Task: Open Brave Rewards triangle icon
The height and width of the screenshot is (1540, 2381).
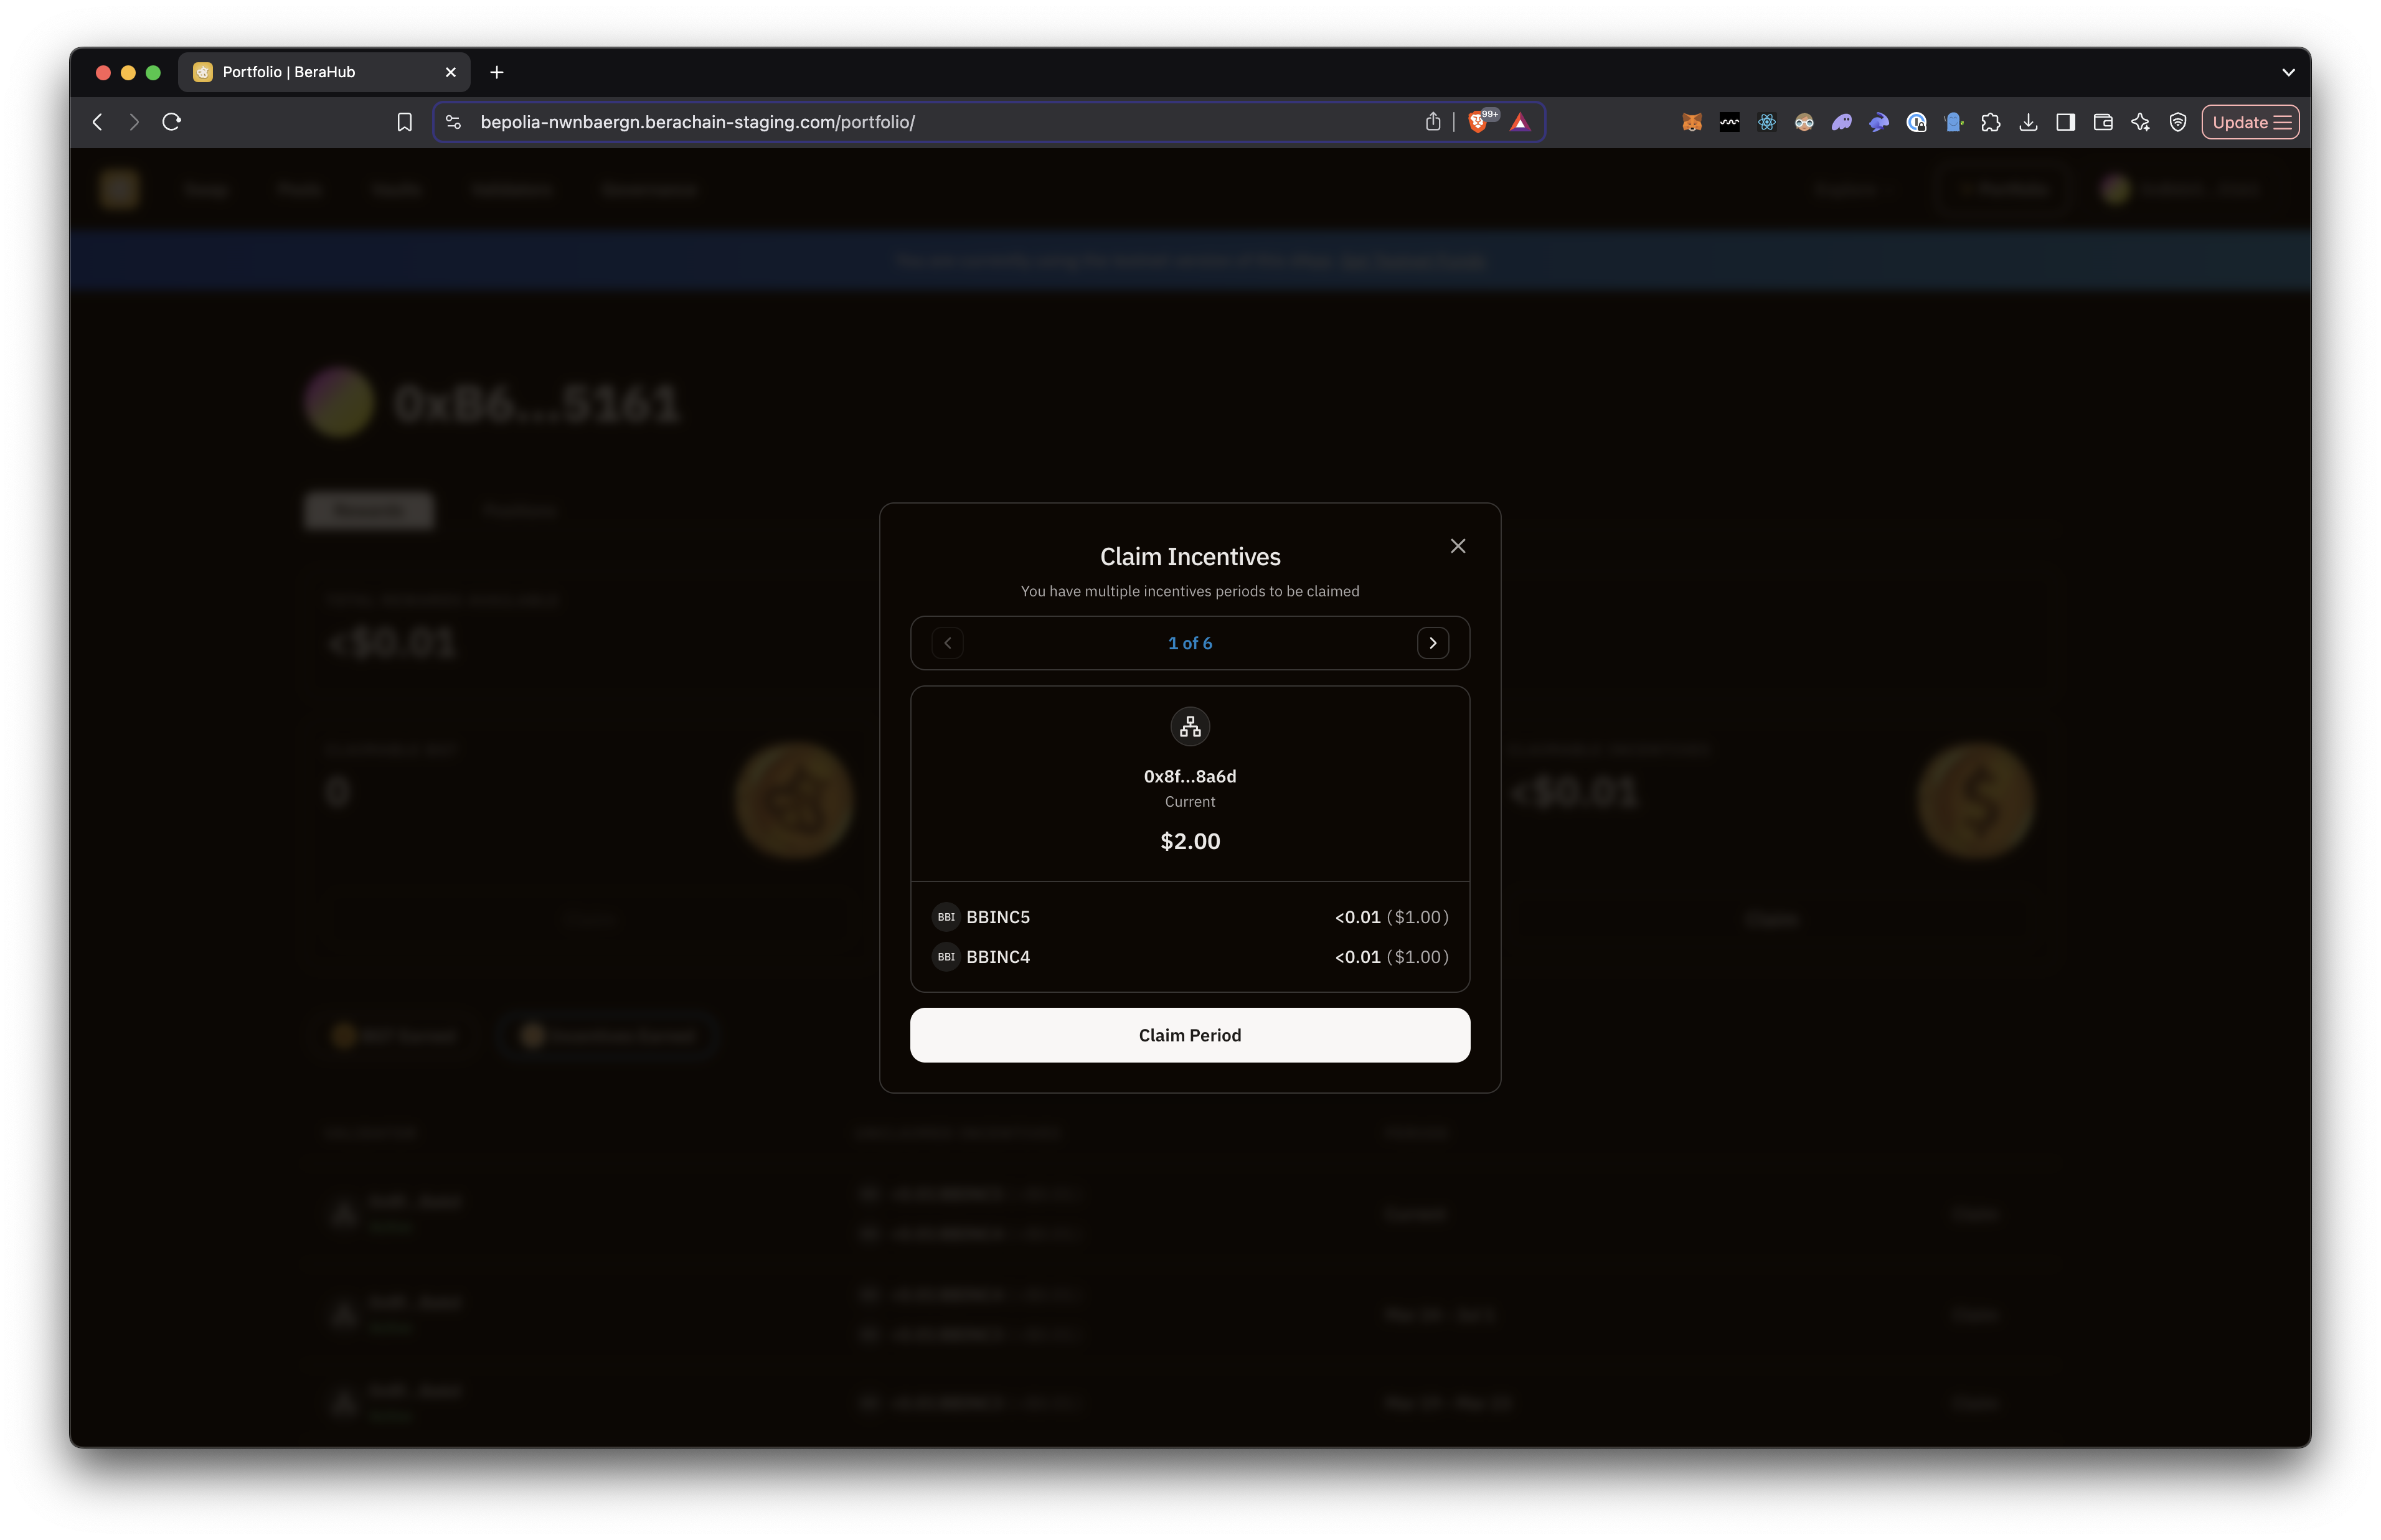Action: coord(1519,122)
